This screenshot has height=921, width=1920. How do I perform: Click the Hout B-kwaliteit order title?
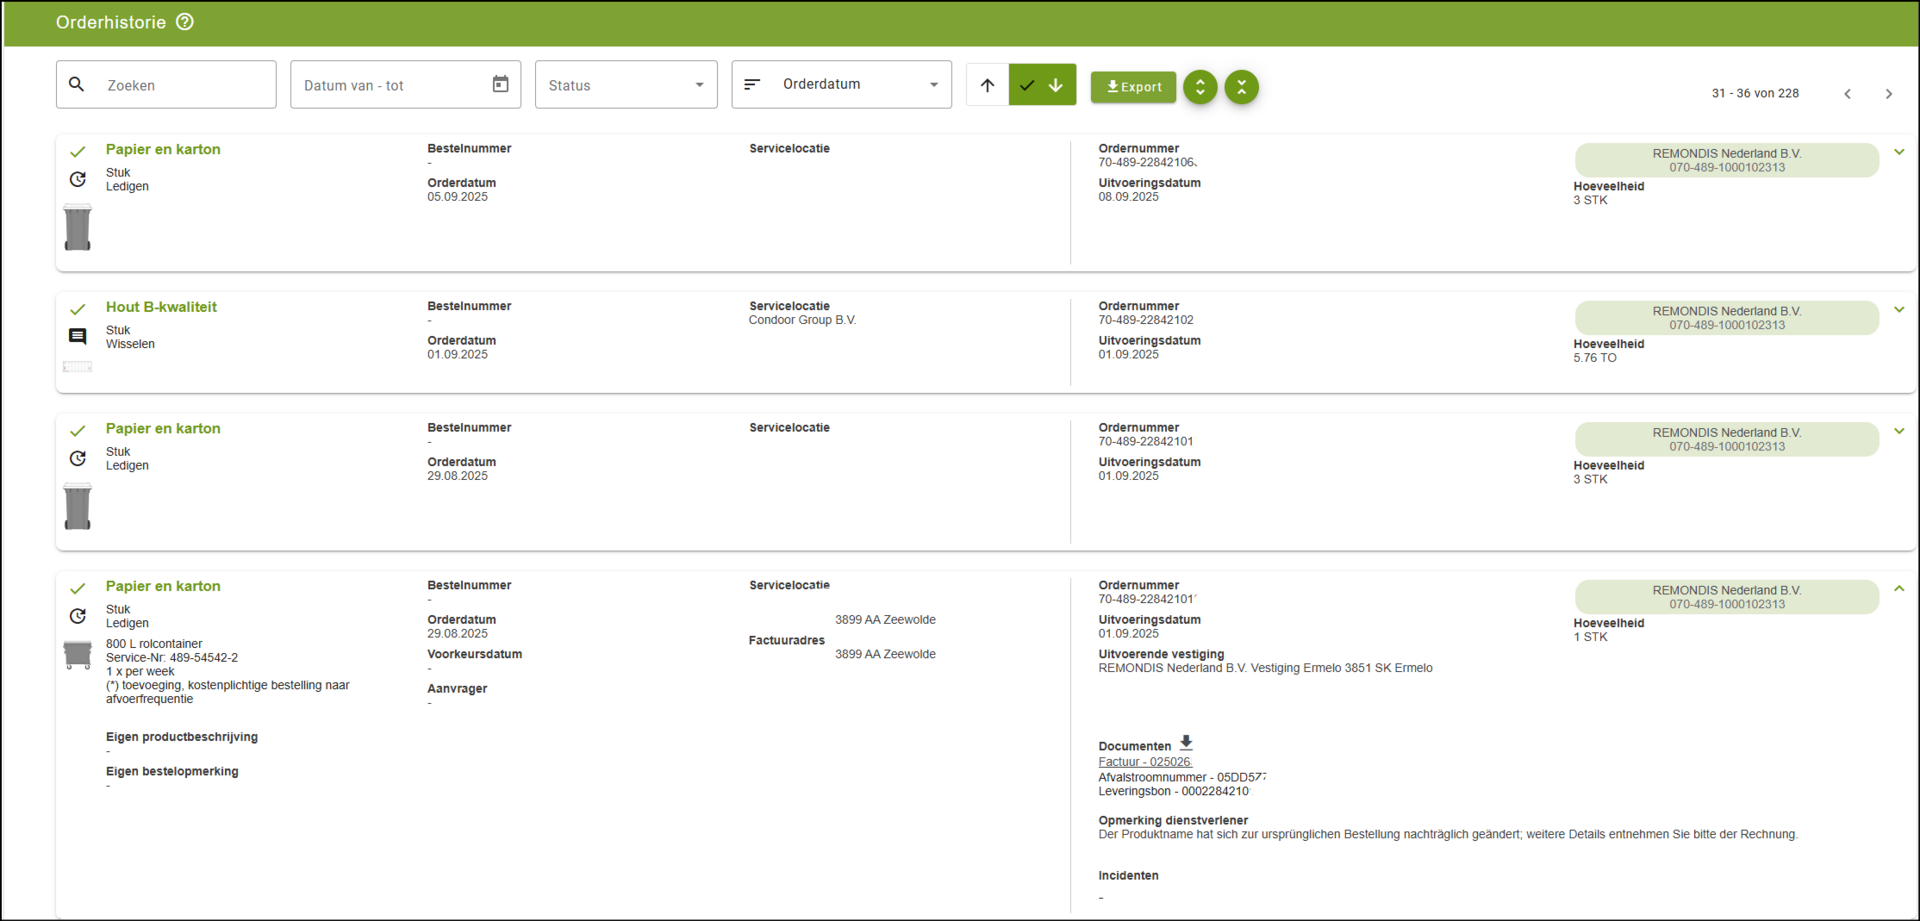[x=161, y=307]
